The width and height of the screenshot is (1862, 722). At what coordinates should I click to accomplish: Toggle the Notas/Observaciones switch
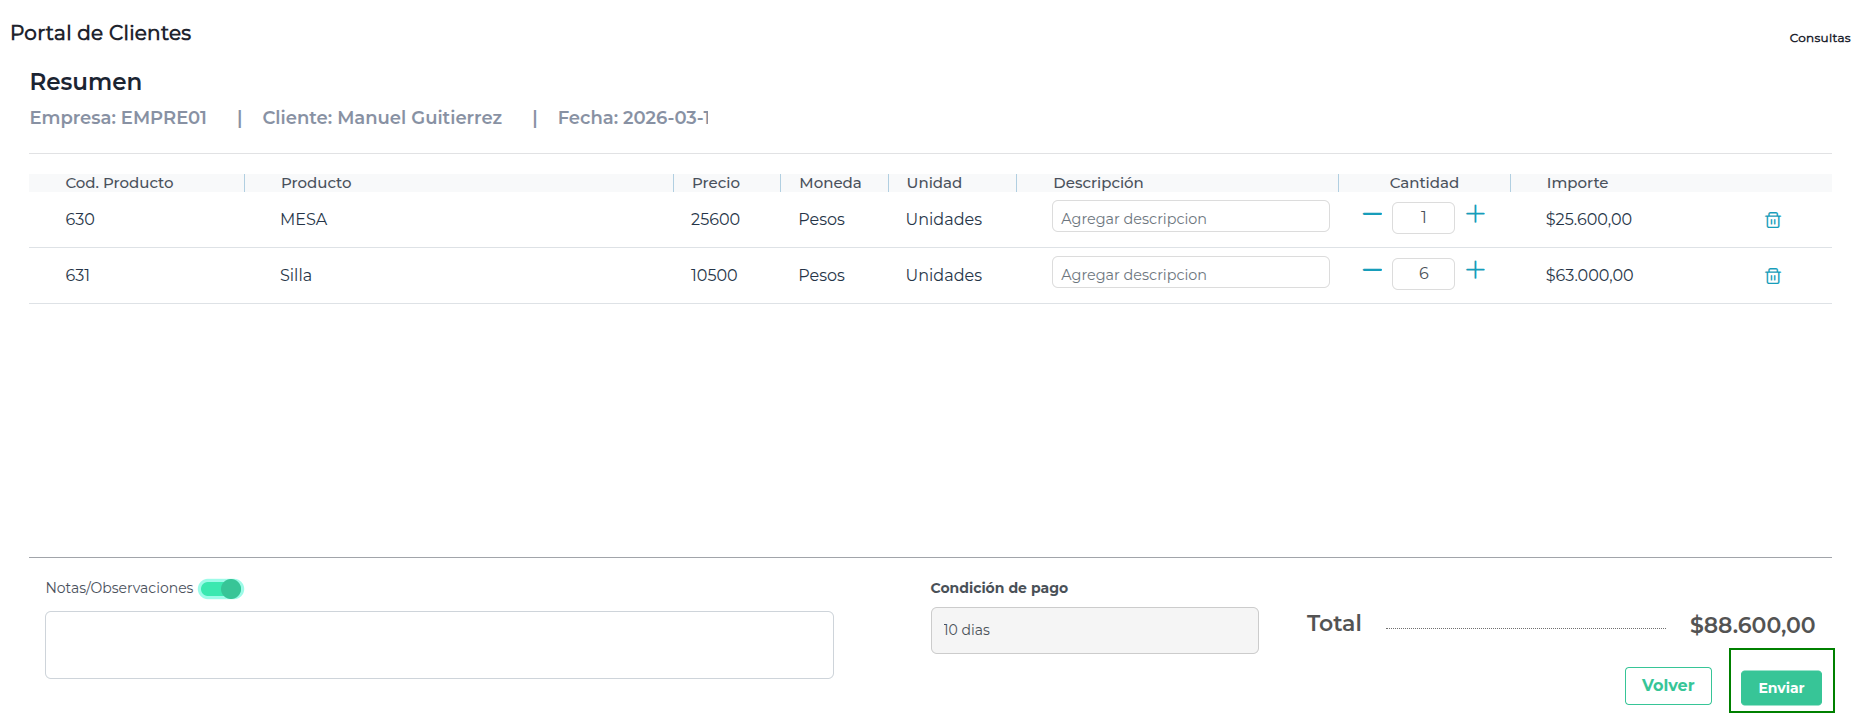pyautogui.click(x=221, y=589)
